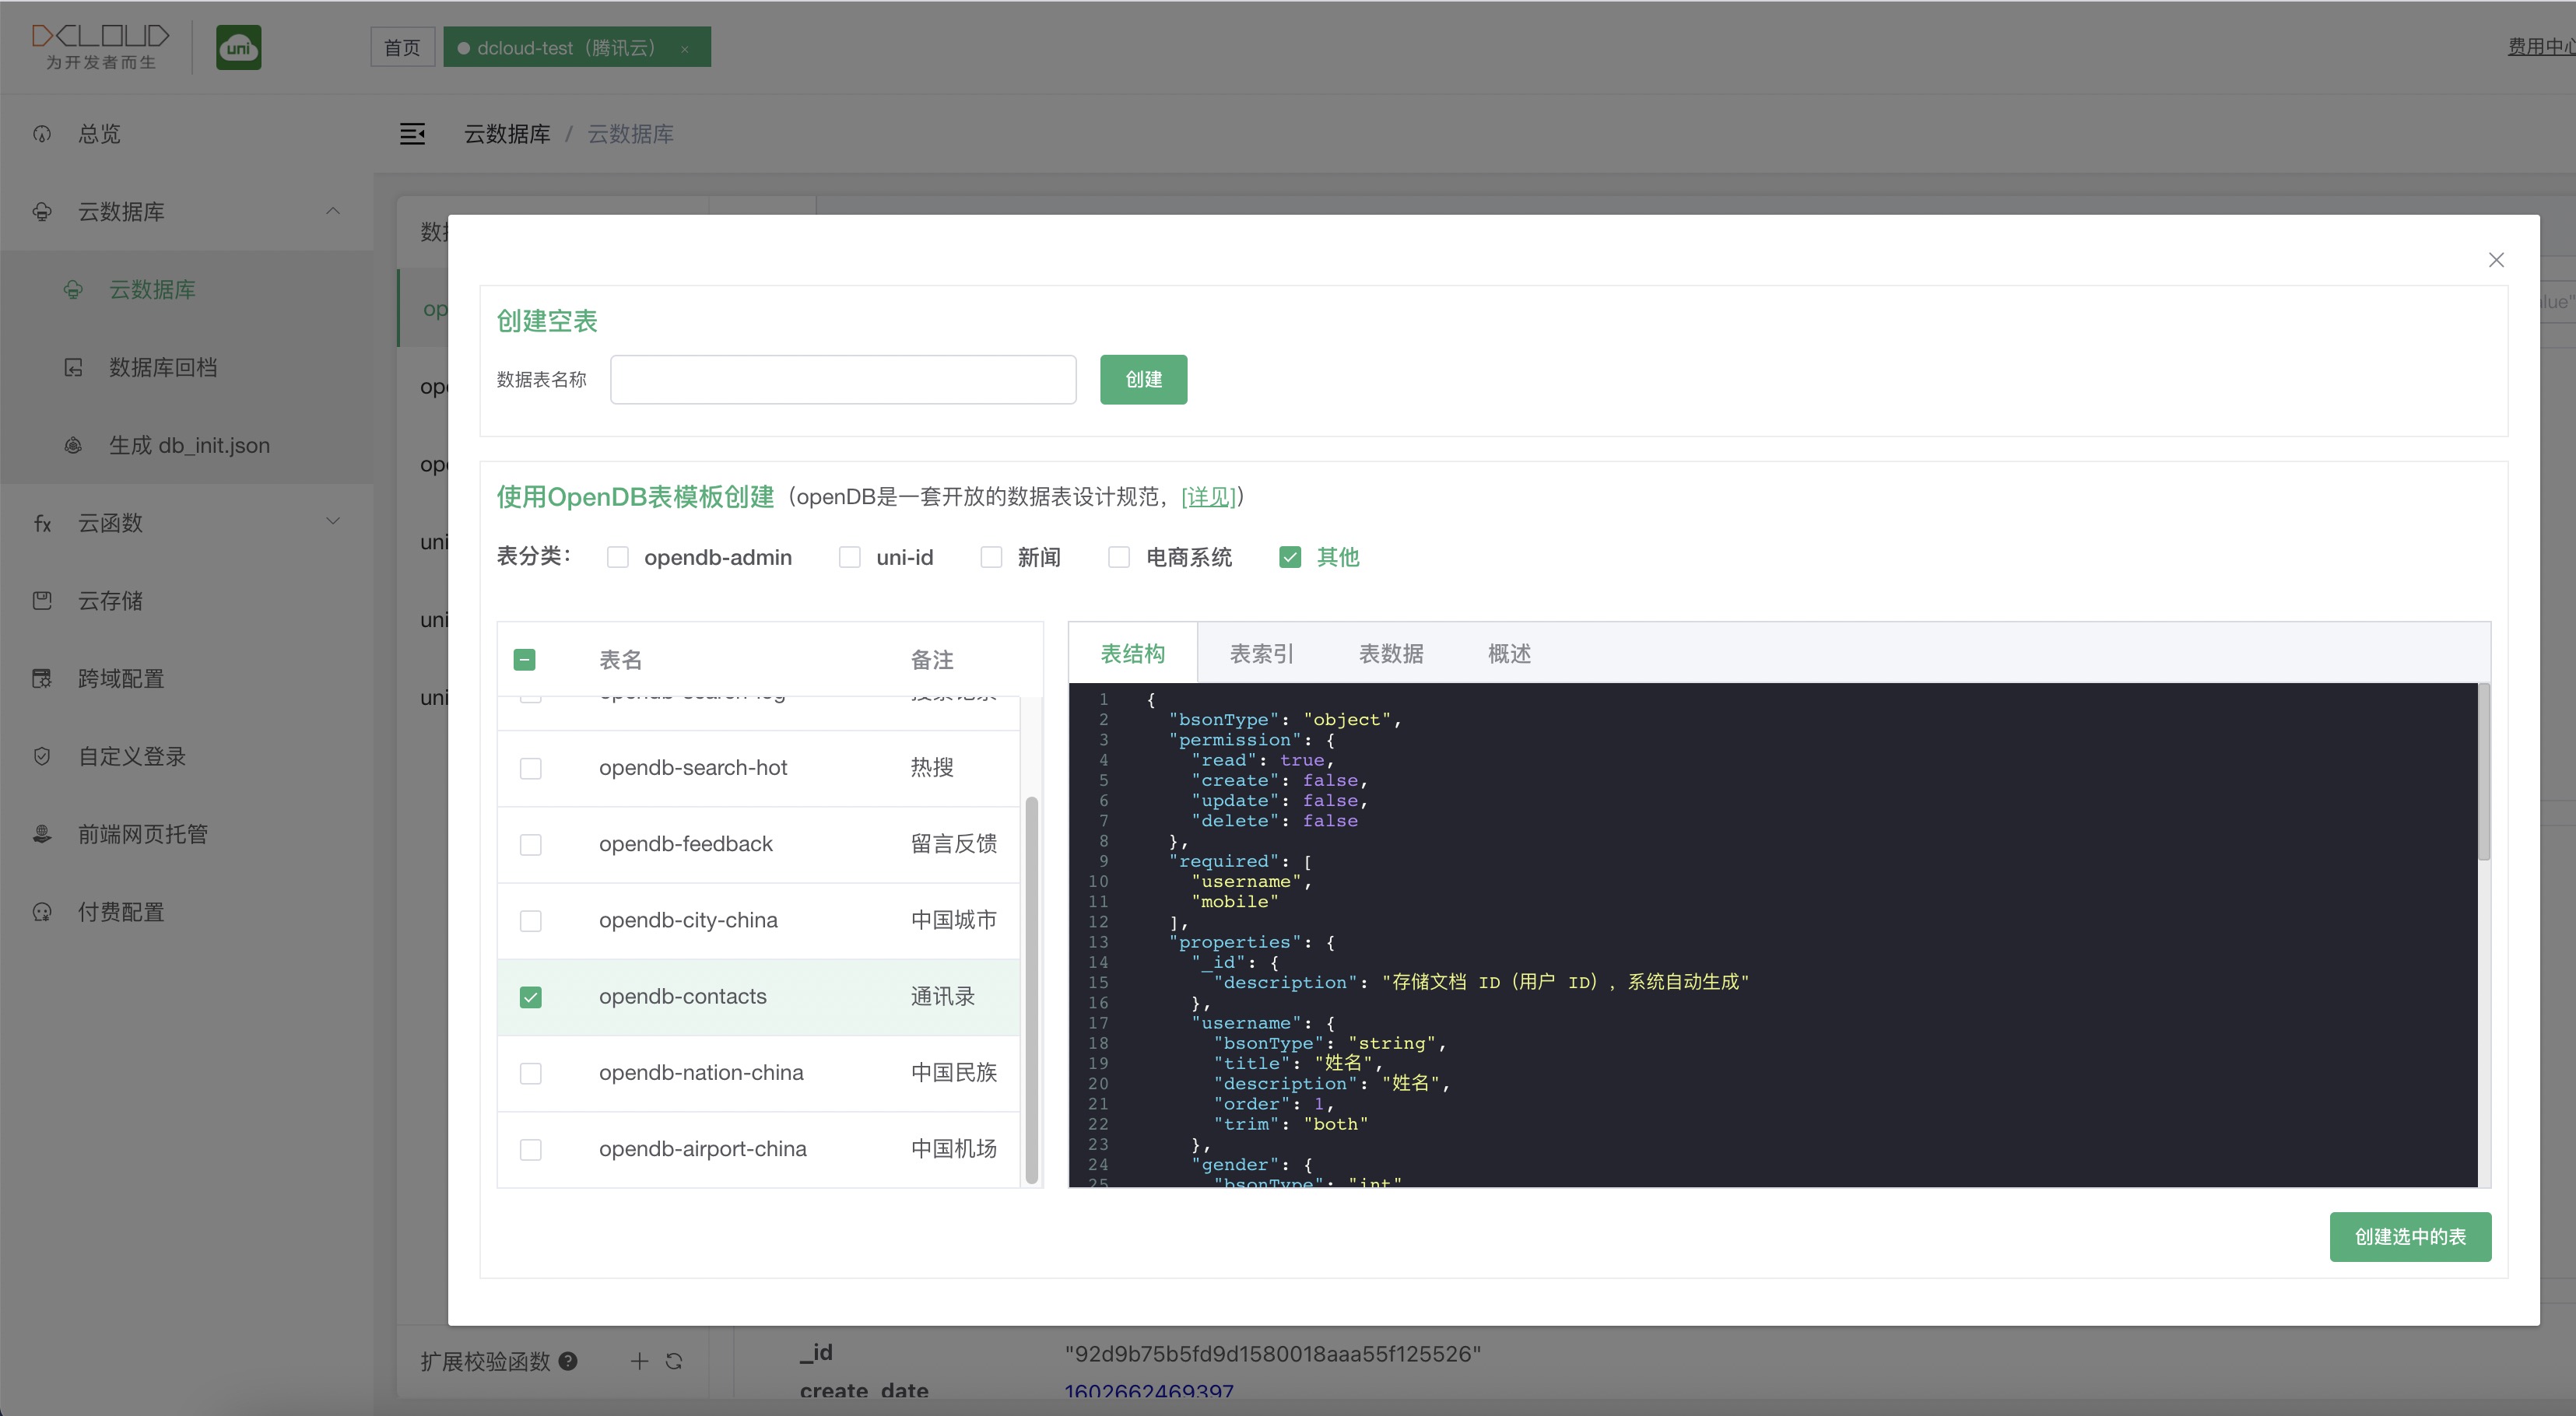Image resolution: width=2576 pixels, height=1416 pixels.
Task: Open 费用中心 link at top right
Action: [x=2540, y=46]
